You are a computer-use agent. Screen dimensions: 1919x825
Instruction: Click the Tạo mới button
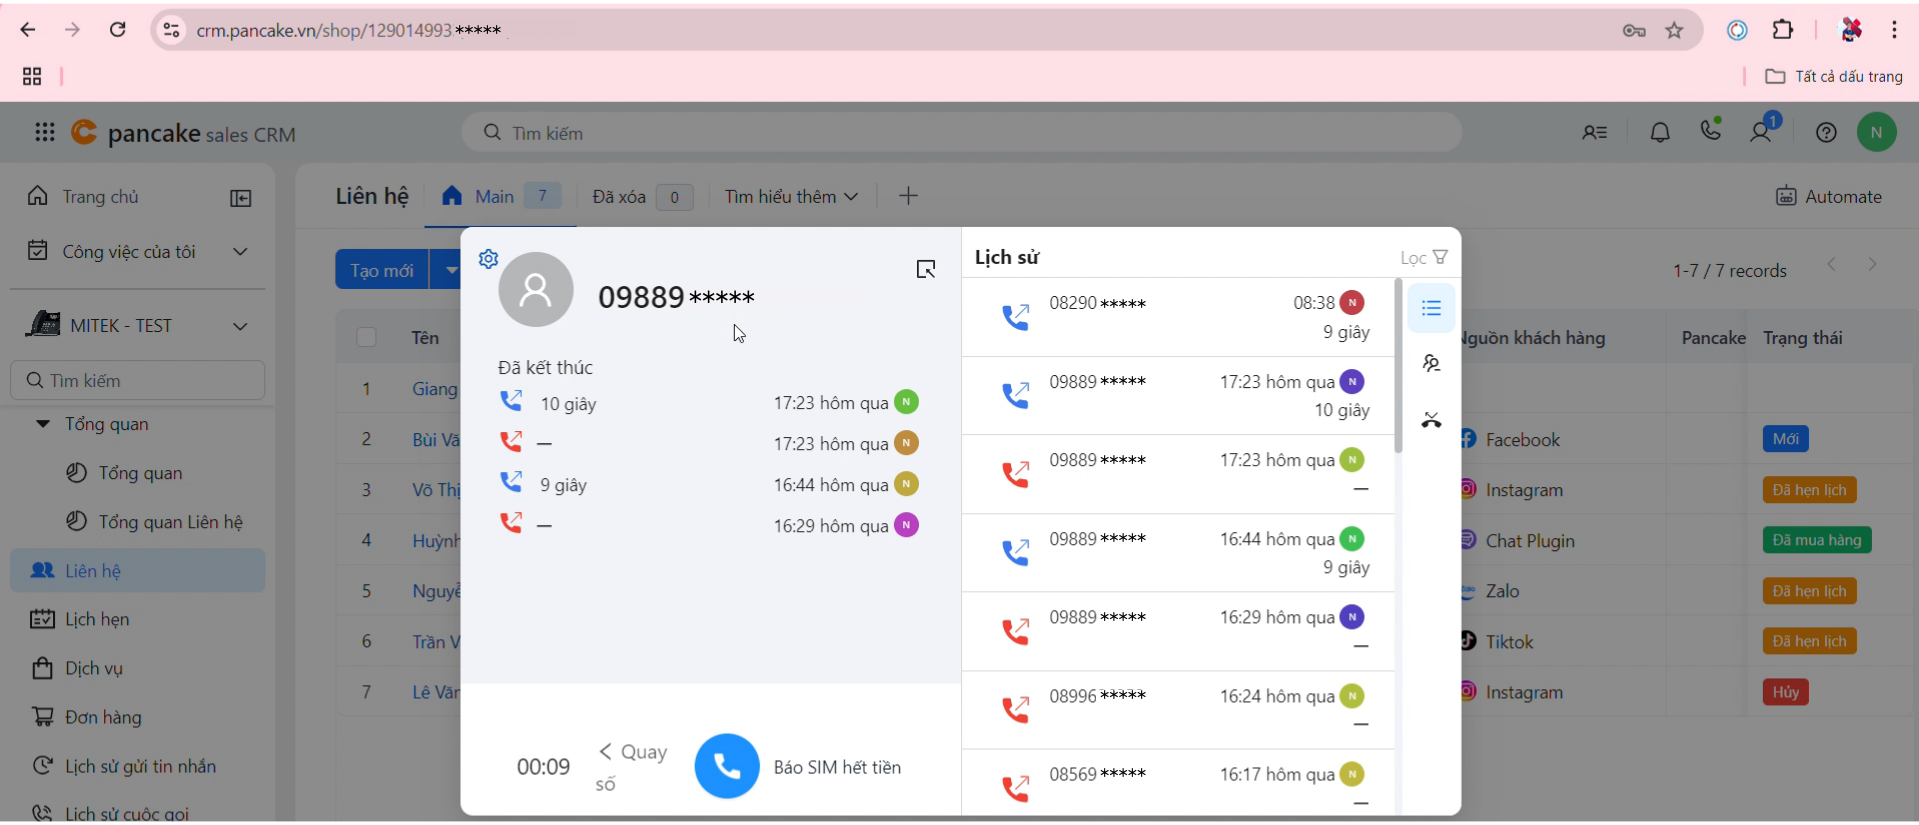[x=381, y=270]
